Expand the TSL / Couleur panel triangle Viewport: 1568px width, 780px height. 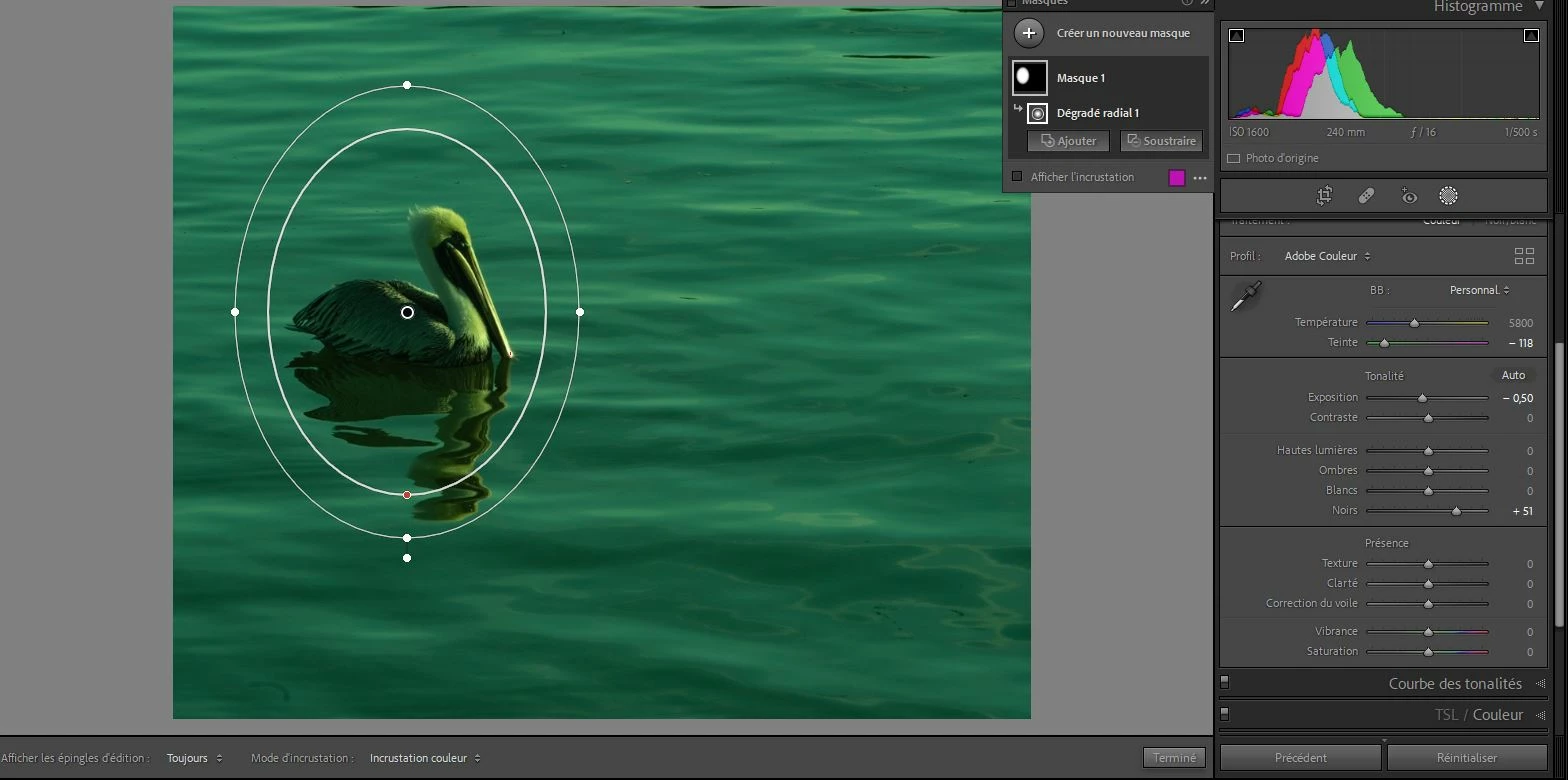1540,715
